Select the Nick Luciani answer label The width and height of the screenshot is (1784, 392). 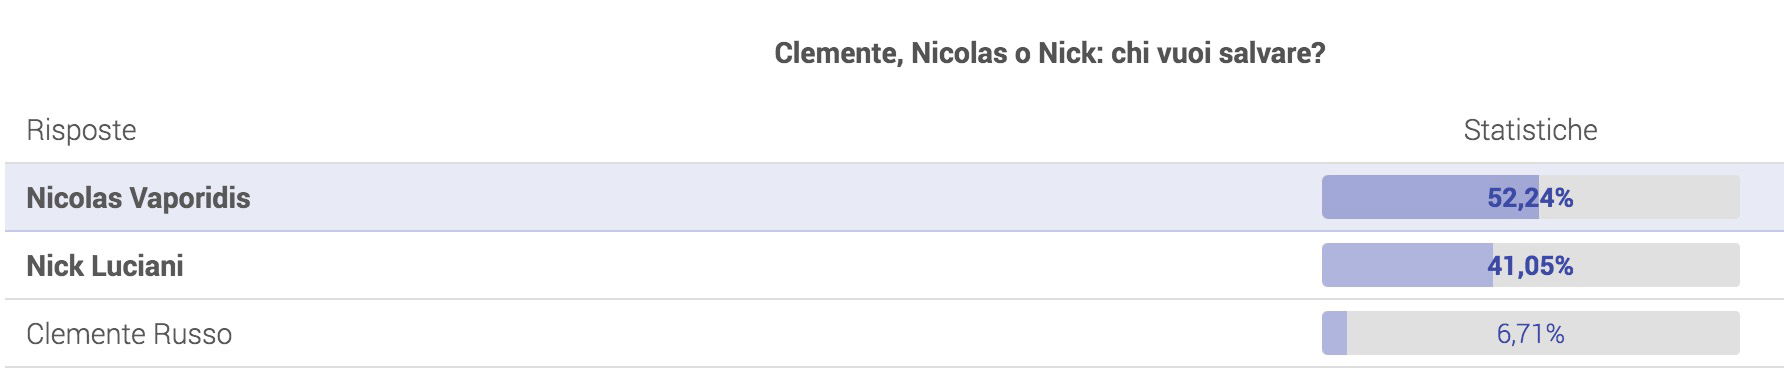tap(105, 266)
